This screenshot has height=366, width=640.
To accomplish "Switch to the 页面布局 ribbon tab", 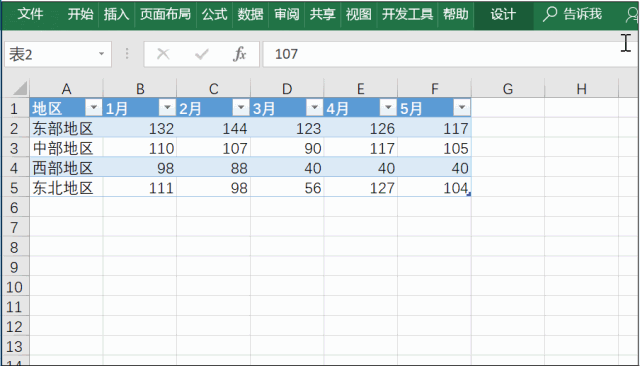I will (165, 14).
